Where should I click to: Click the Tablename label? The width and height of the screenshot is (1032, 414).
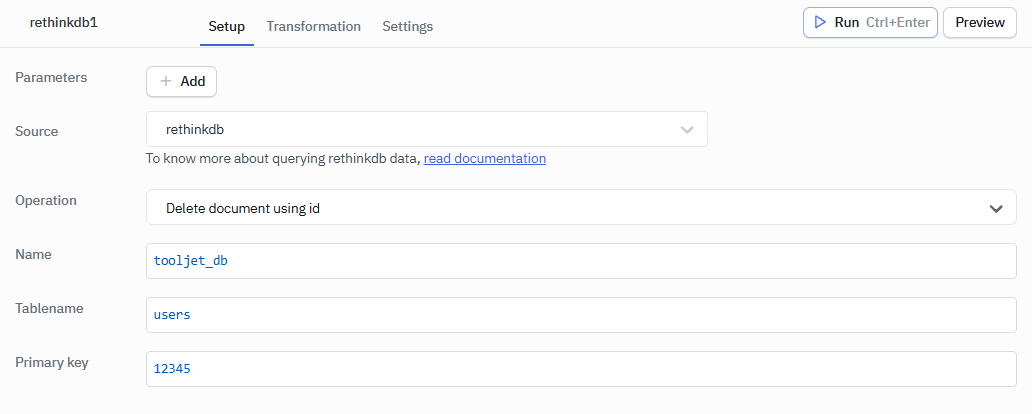click(50, 308)
